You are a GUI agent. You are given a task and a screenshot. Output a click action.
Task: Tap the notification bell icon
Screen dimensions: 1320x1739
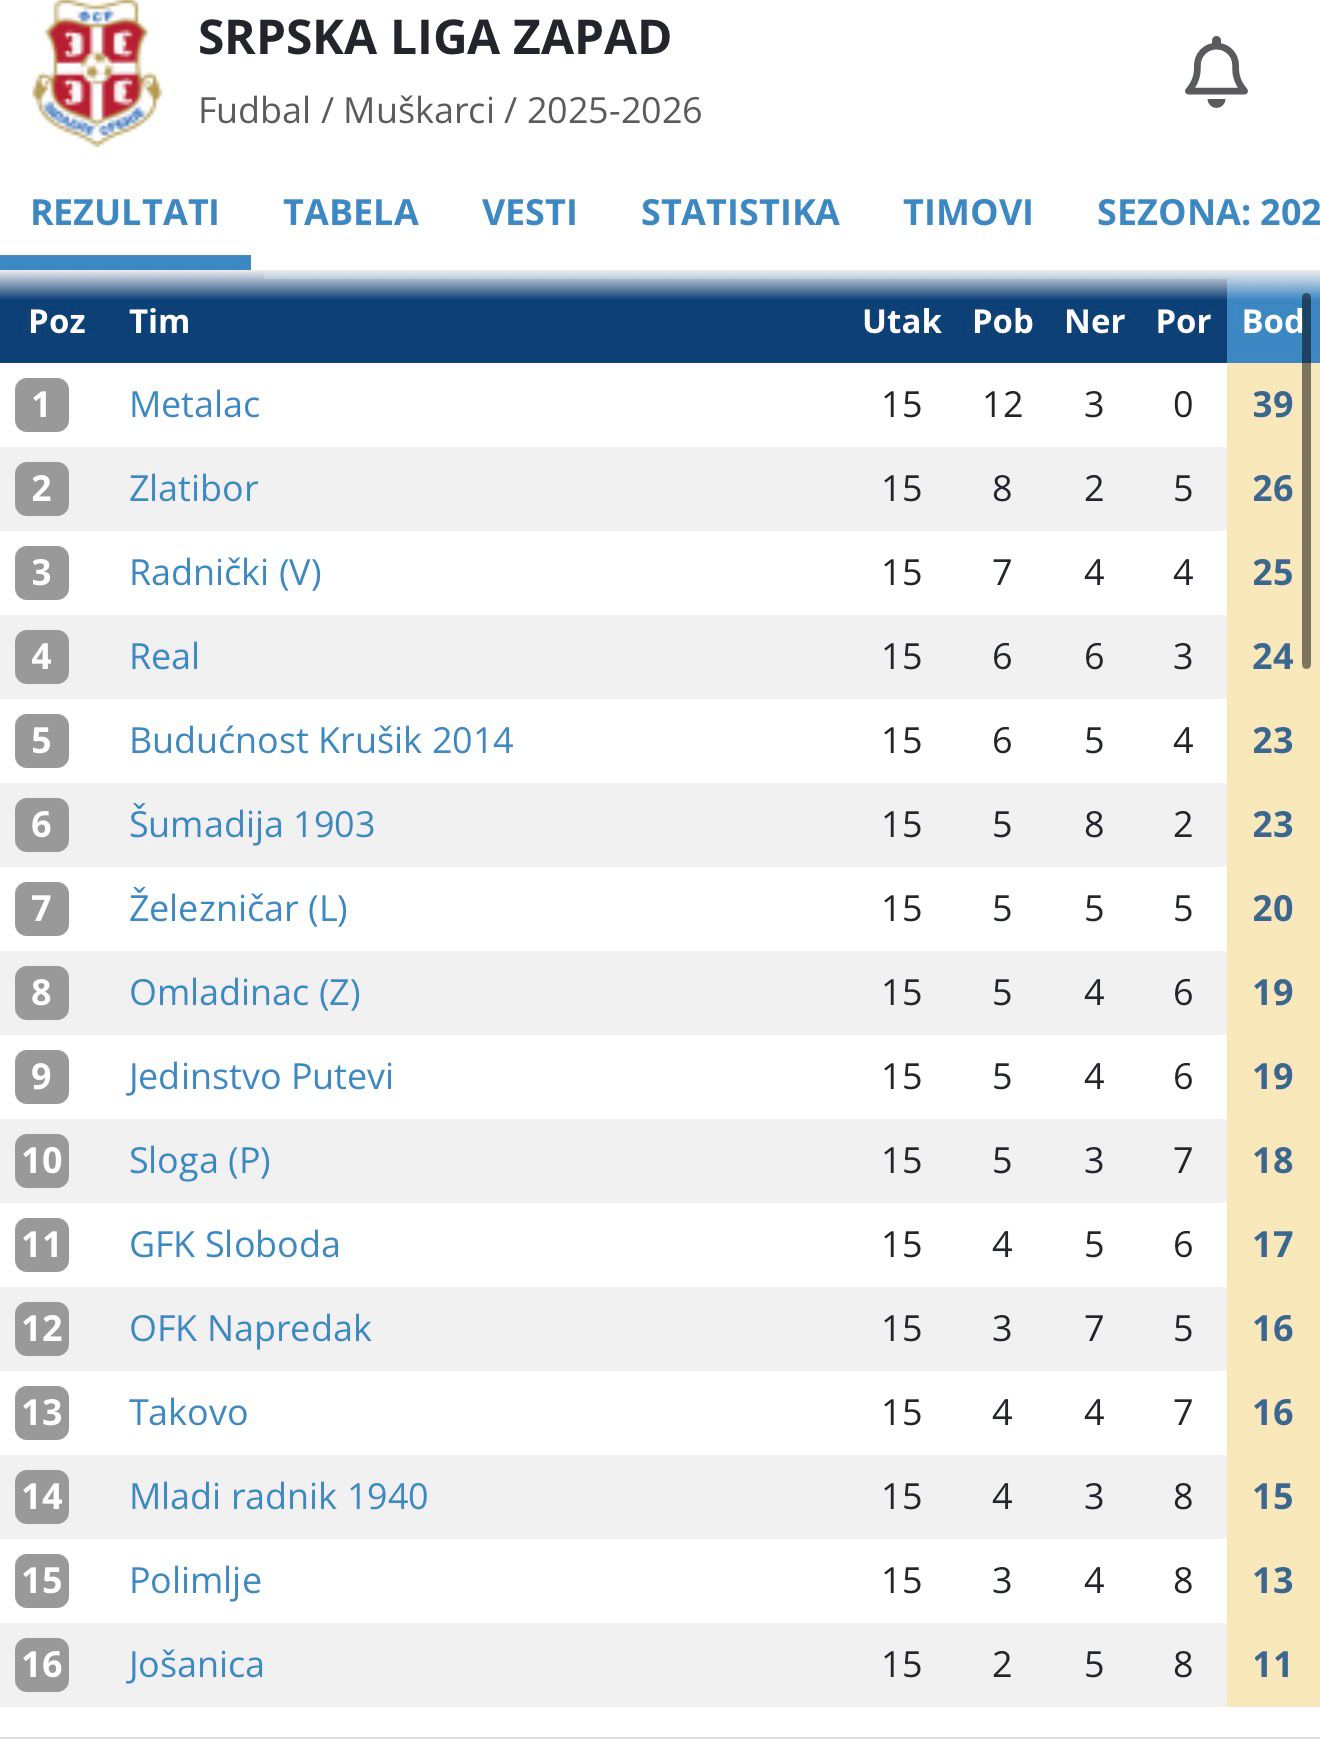point(1216,72)
